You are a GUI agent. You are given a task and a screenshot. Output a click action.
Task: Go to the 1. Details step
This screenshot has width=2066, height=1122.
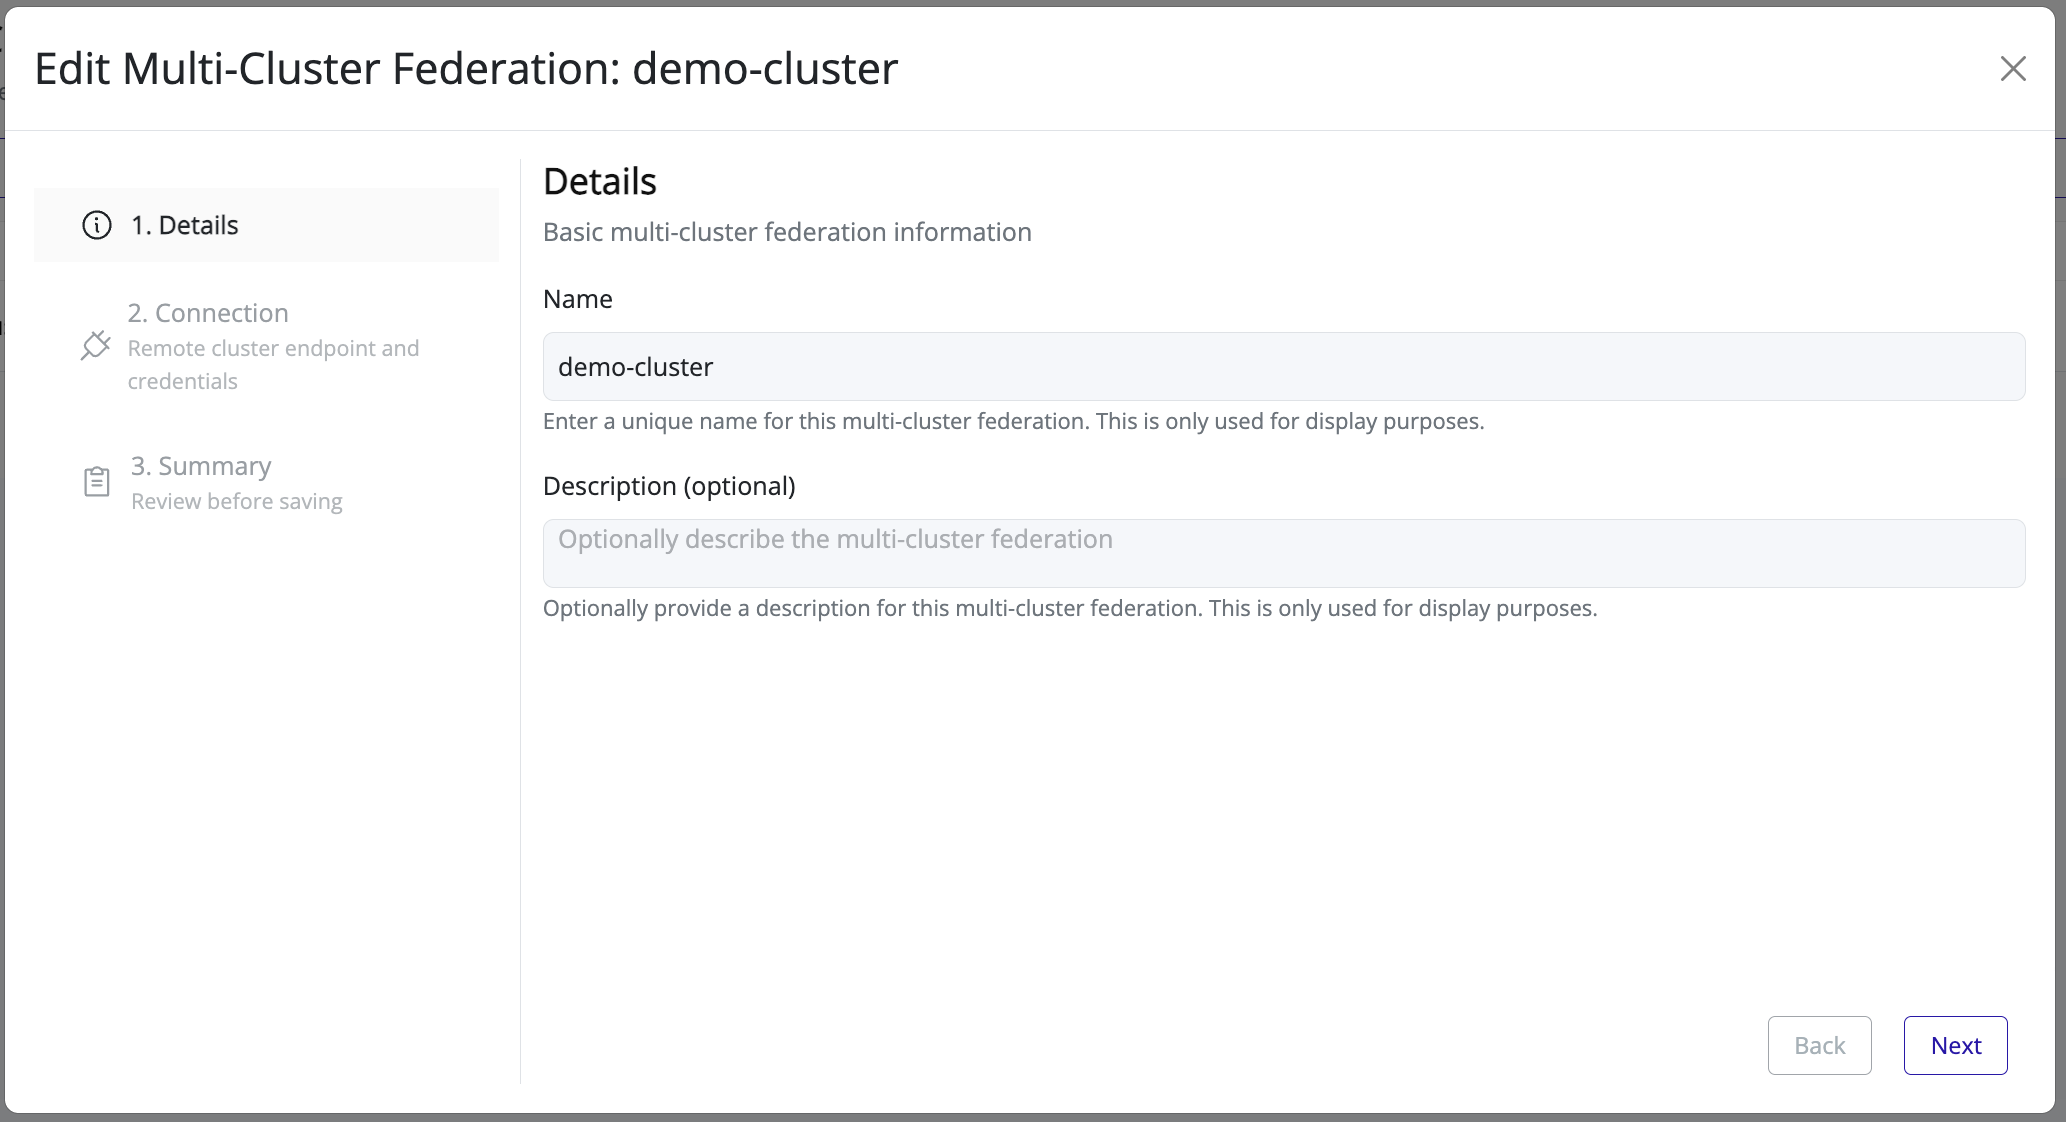coord(266,225)
